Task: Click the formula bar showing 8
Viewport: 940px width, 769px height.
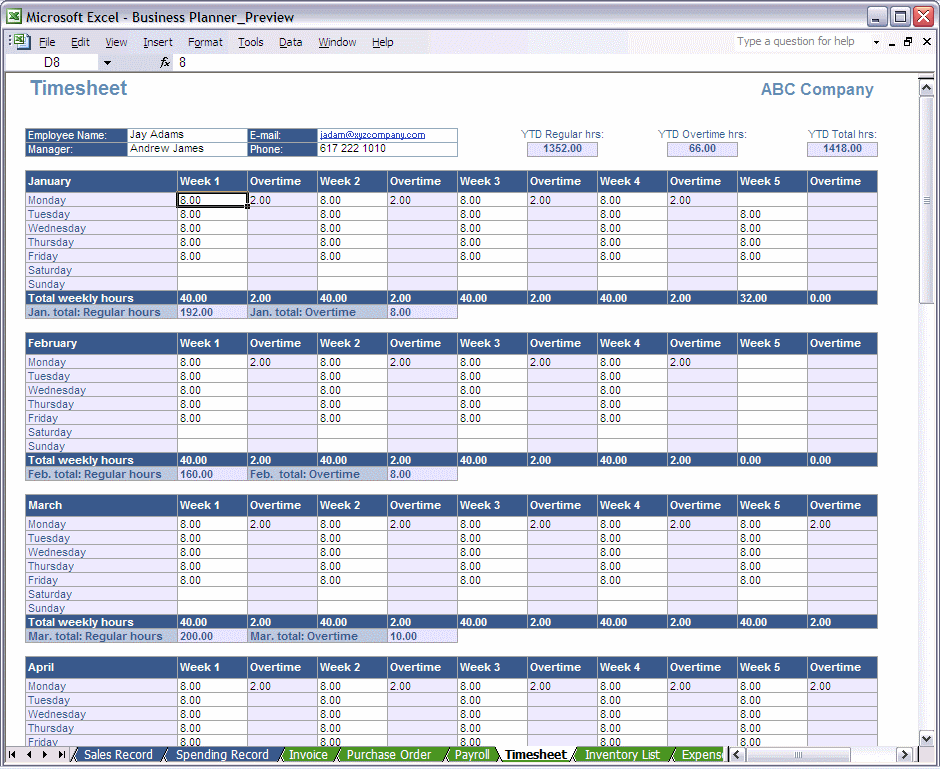Action: [552, 62]
